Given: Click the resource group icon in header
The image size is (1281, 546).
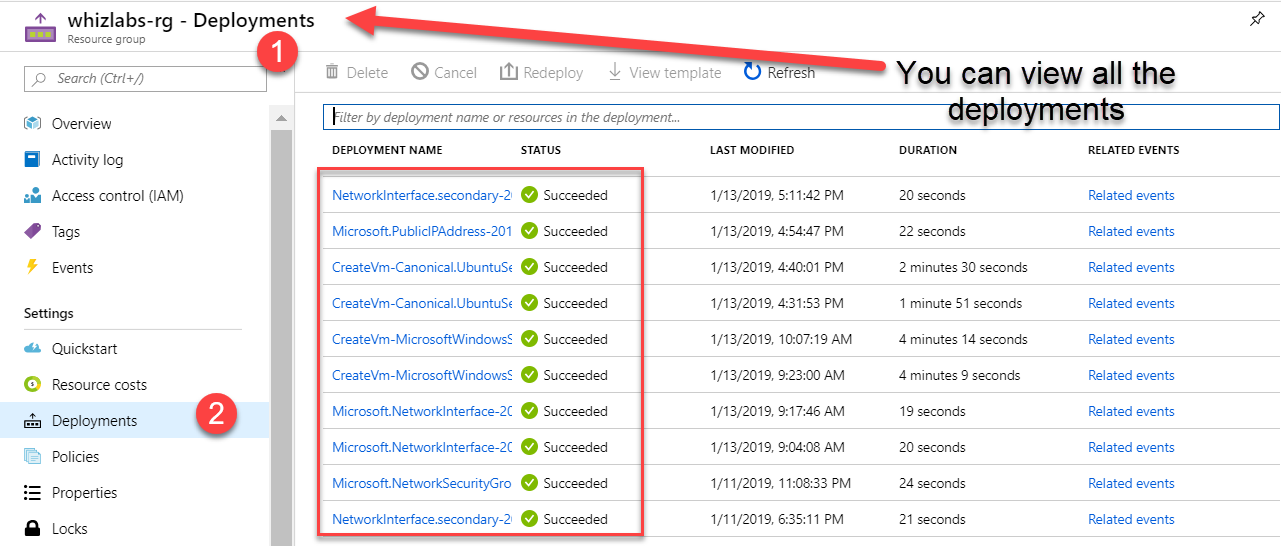Looking at the screenshot, I should (40, 27).
